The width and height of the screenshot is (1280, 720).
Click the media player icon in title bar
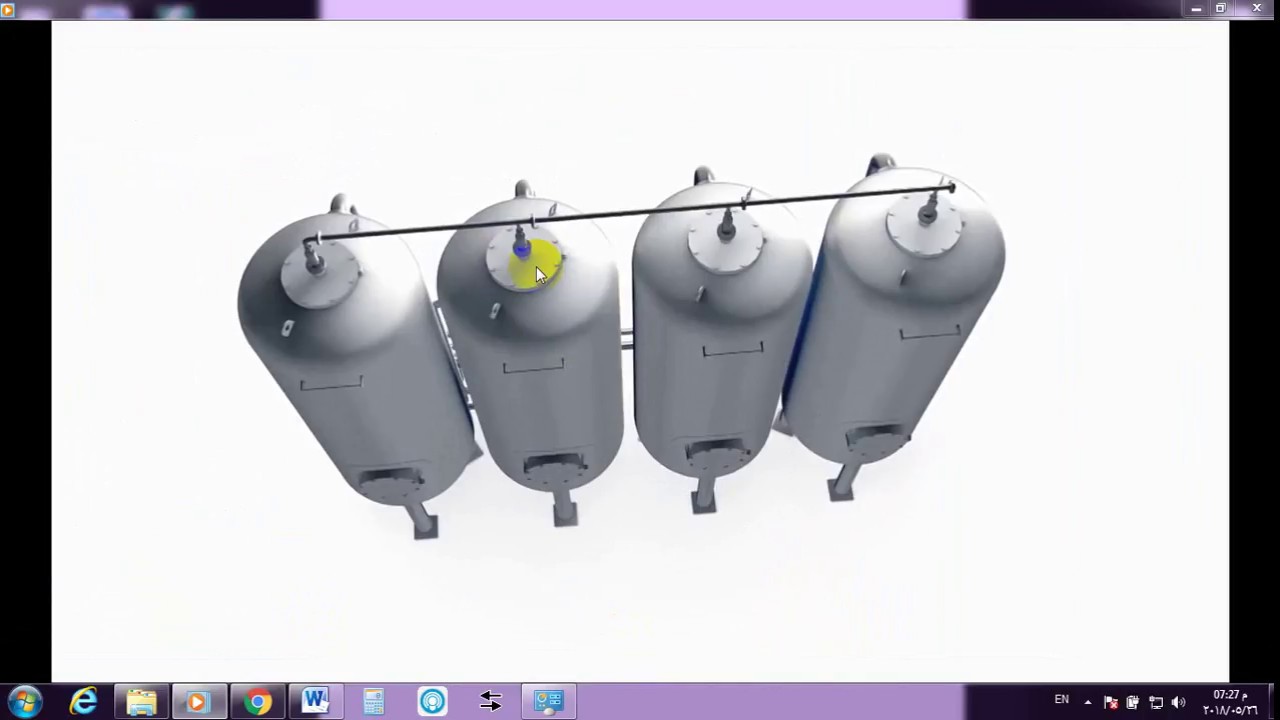point(7,9)
